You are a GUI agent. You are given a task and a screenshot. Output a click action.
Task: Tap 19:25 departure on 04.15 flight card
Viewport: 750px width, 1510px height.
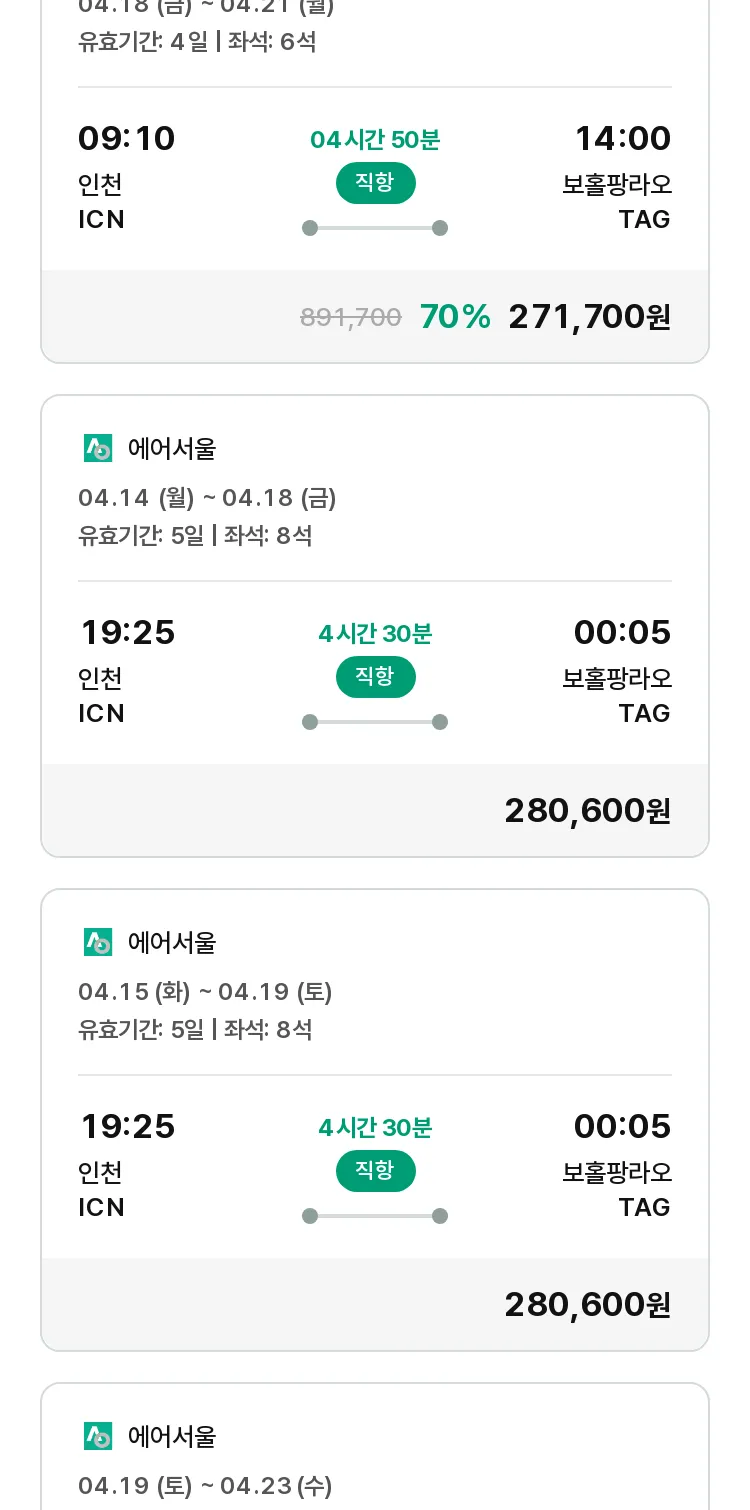(x=127, y=1127)
